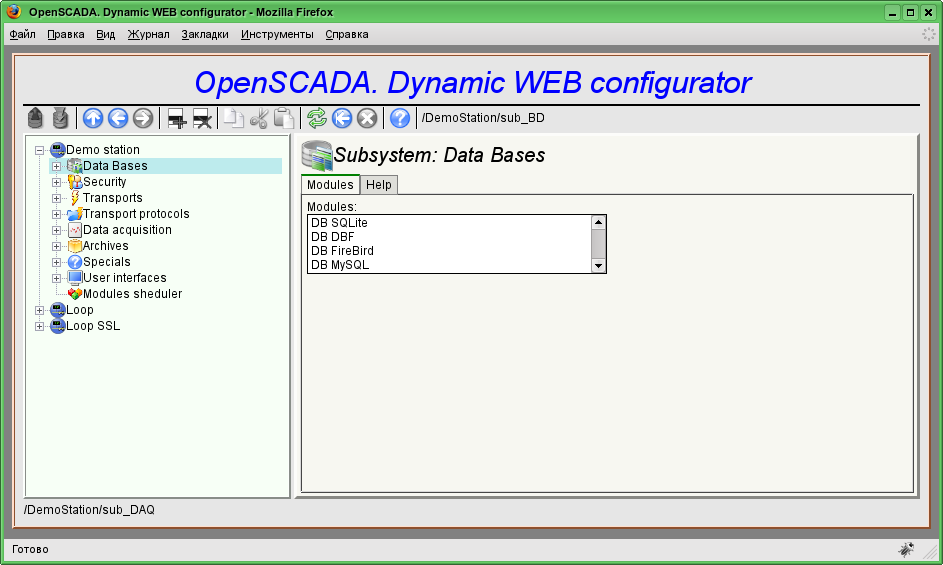This screenshot has height=565, width=943.
Task: Click the Archives box icon in tree
Action: pos(75,245)
